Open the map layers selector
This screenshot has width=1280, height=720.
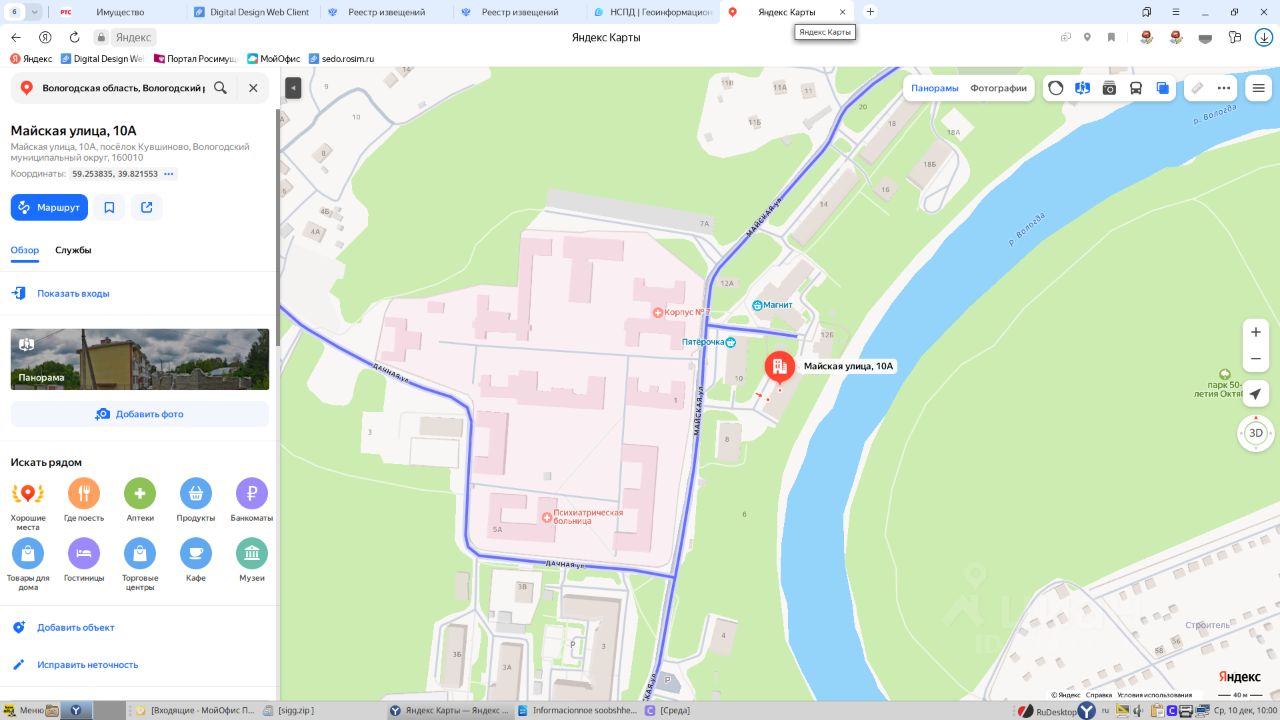point(1162,88)
